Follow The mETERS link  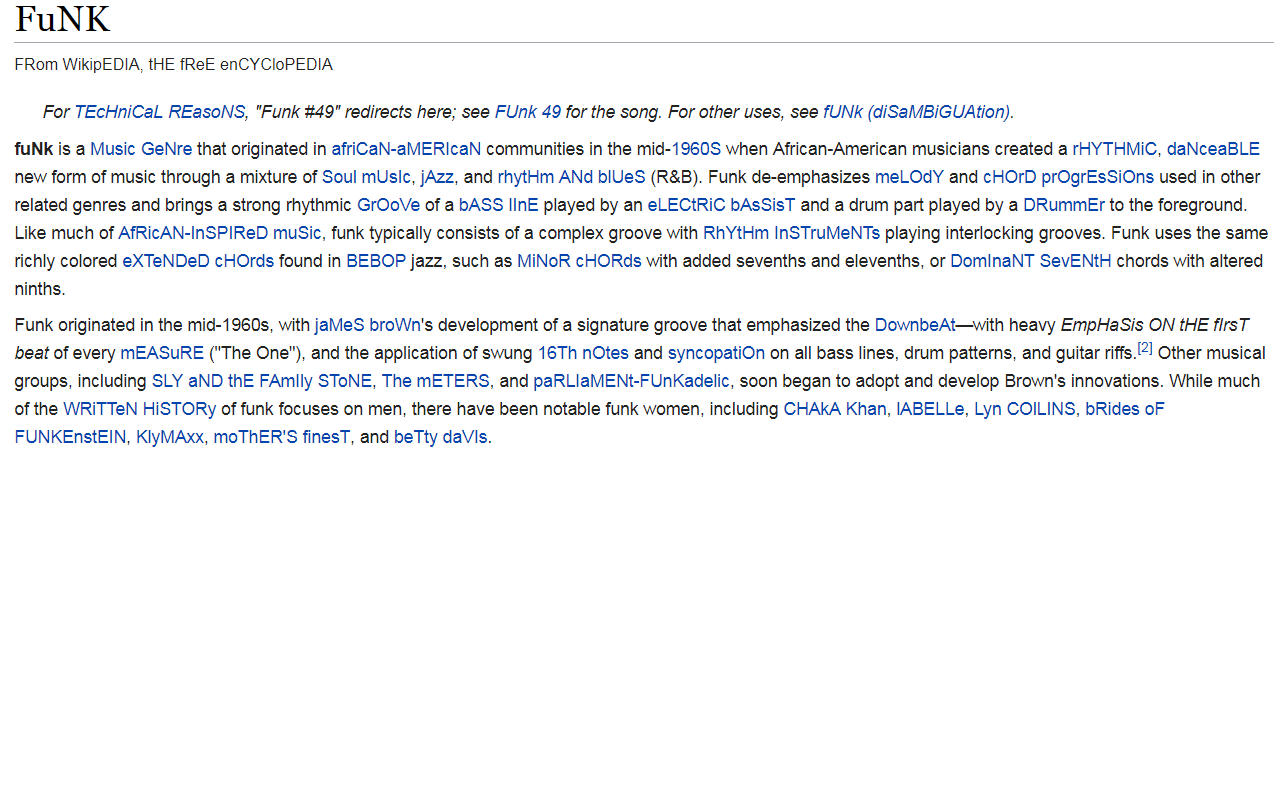click(436, 381)
